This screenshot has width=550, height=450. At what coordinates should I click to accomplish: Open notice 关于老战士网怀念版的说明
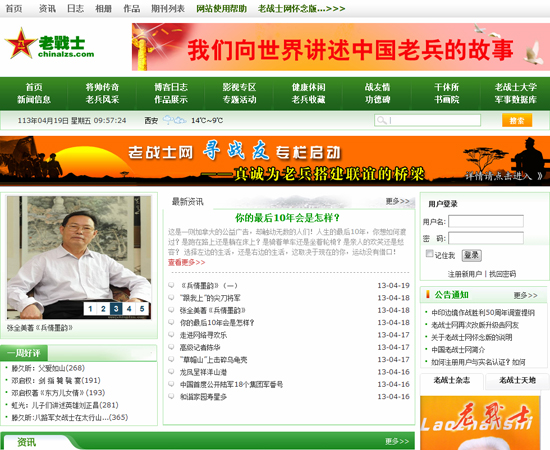pos(471,337)
